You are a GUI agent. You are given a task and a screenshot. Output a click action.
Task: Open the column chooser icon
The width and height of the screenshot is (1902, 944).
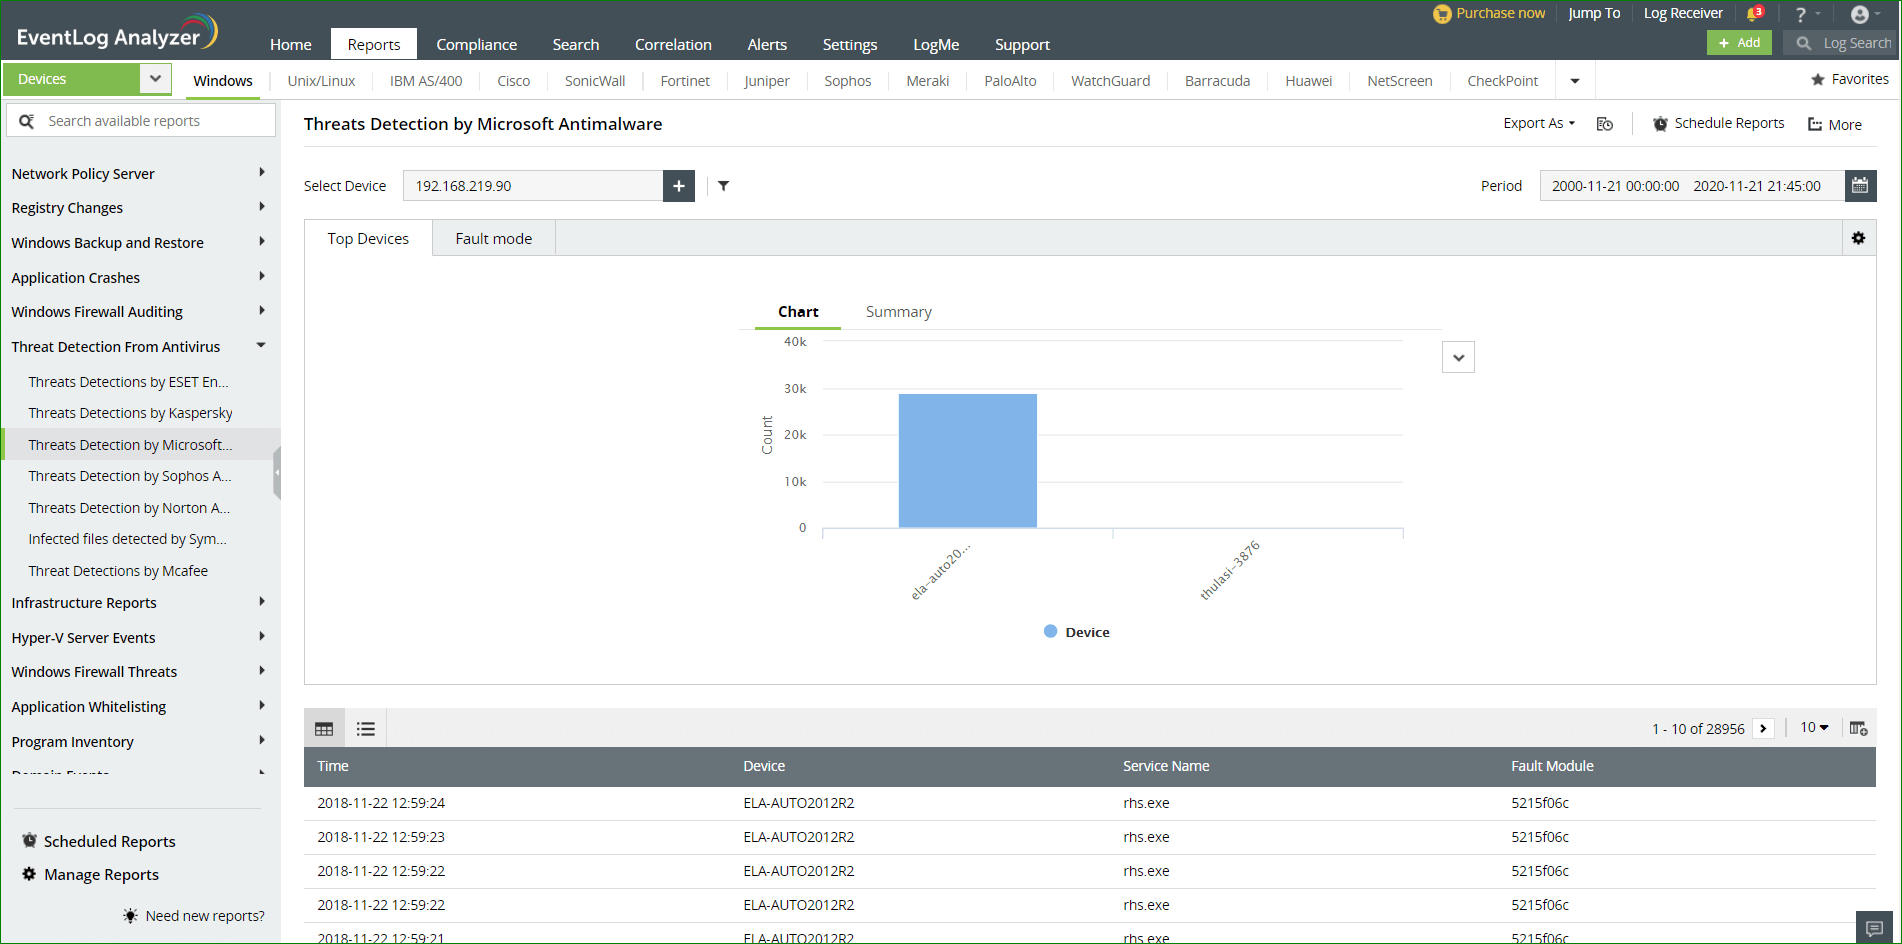pyautogui.click(x=1858, y=728)
